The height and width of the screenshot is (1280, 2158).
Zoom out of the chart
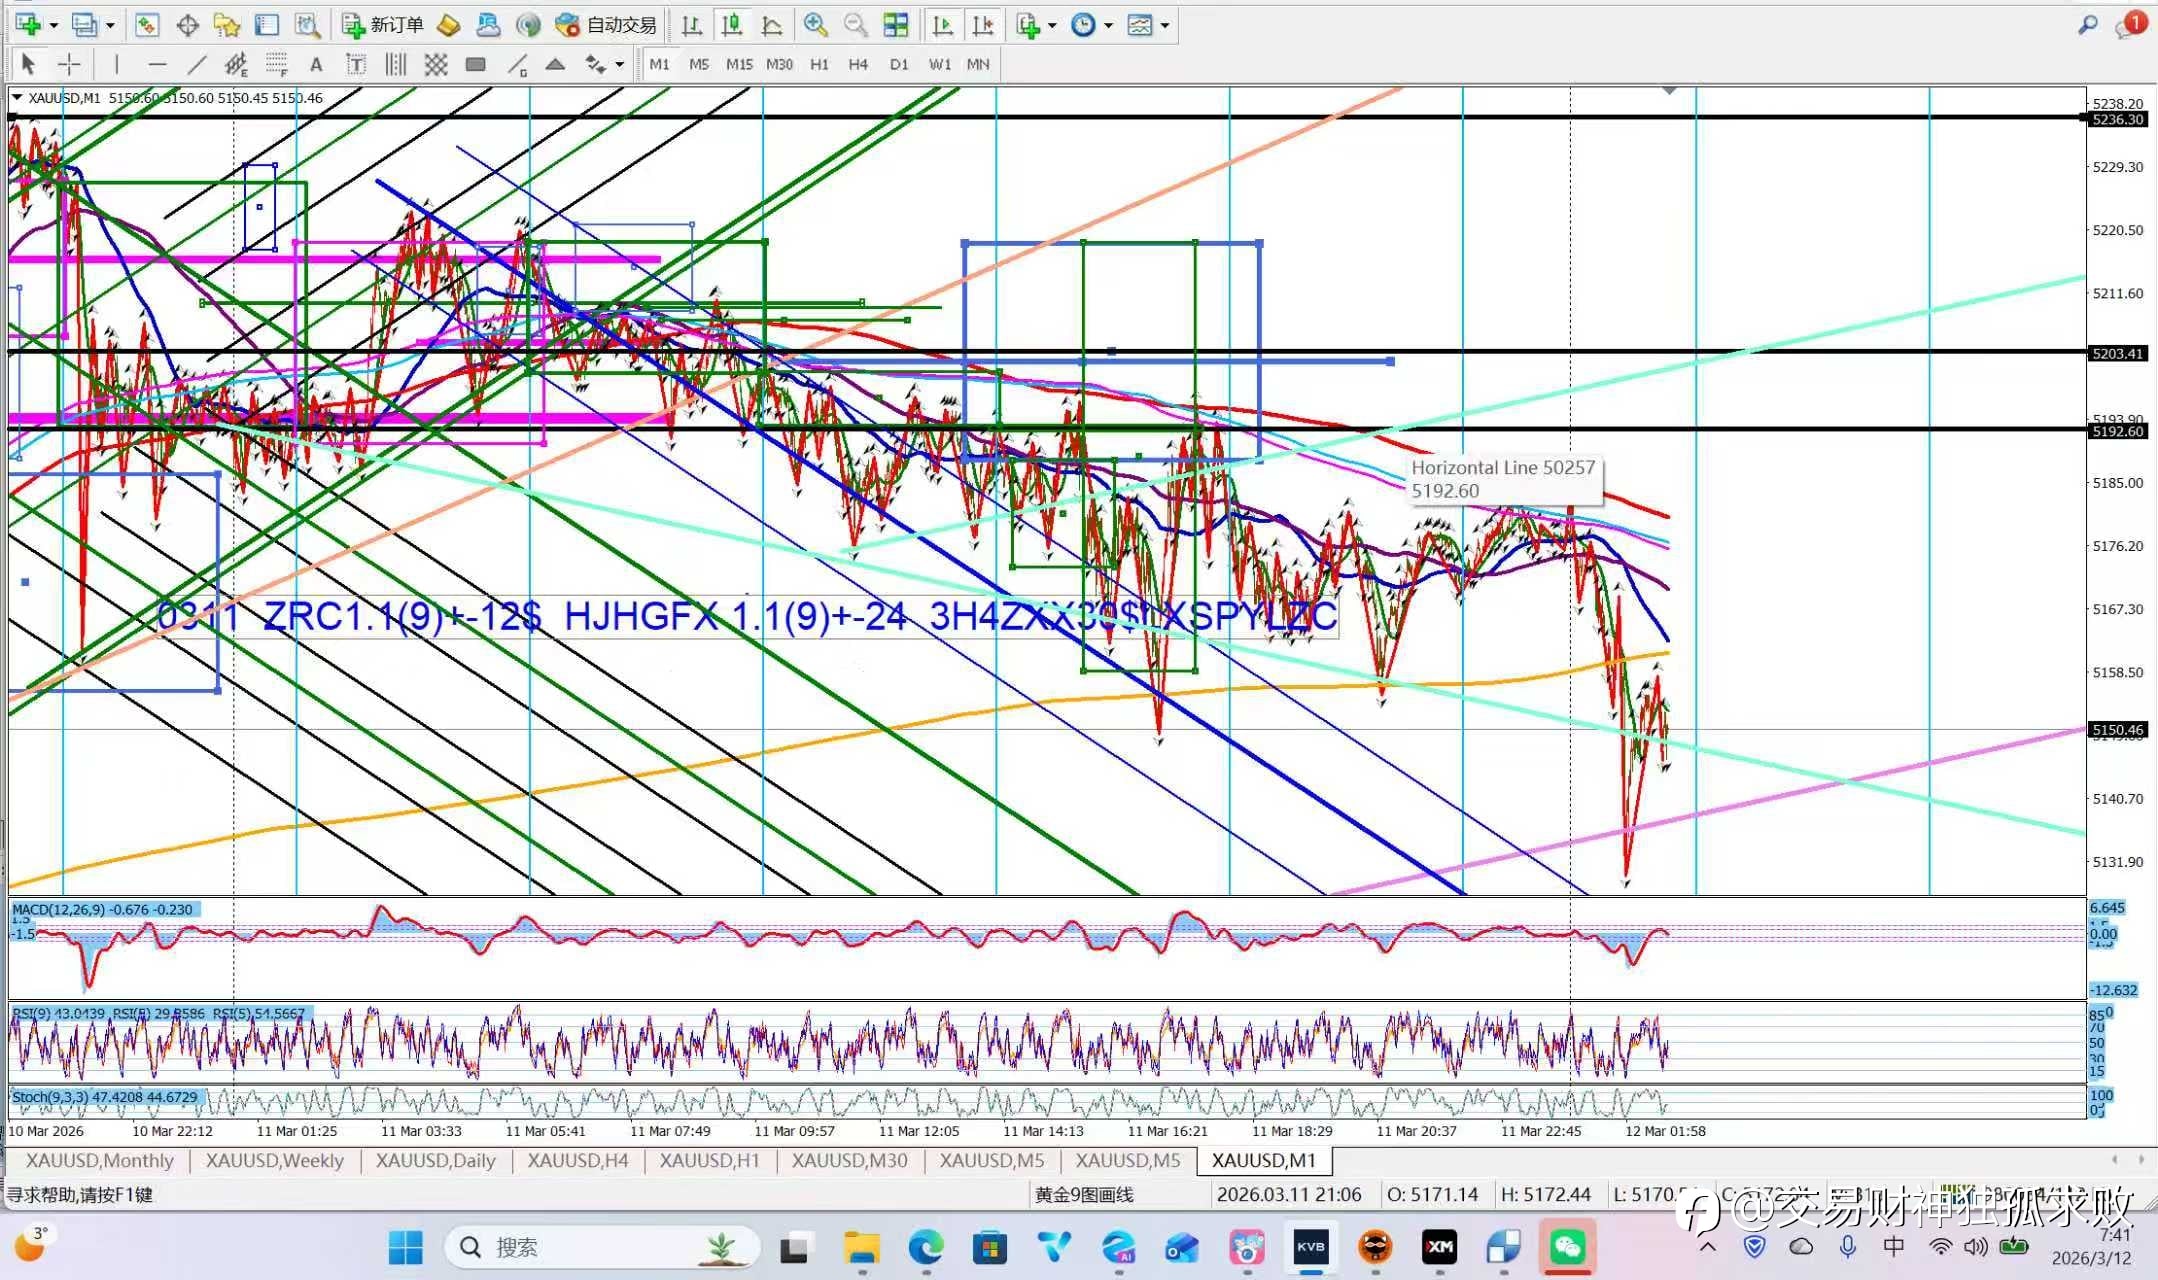(855, 25)
